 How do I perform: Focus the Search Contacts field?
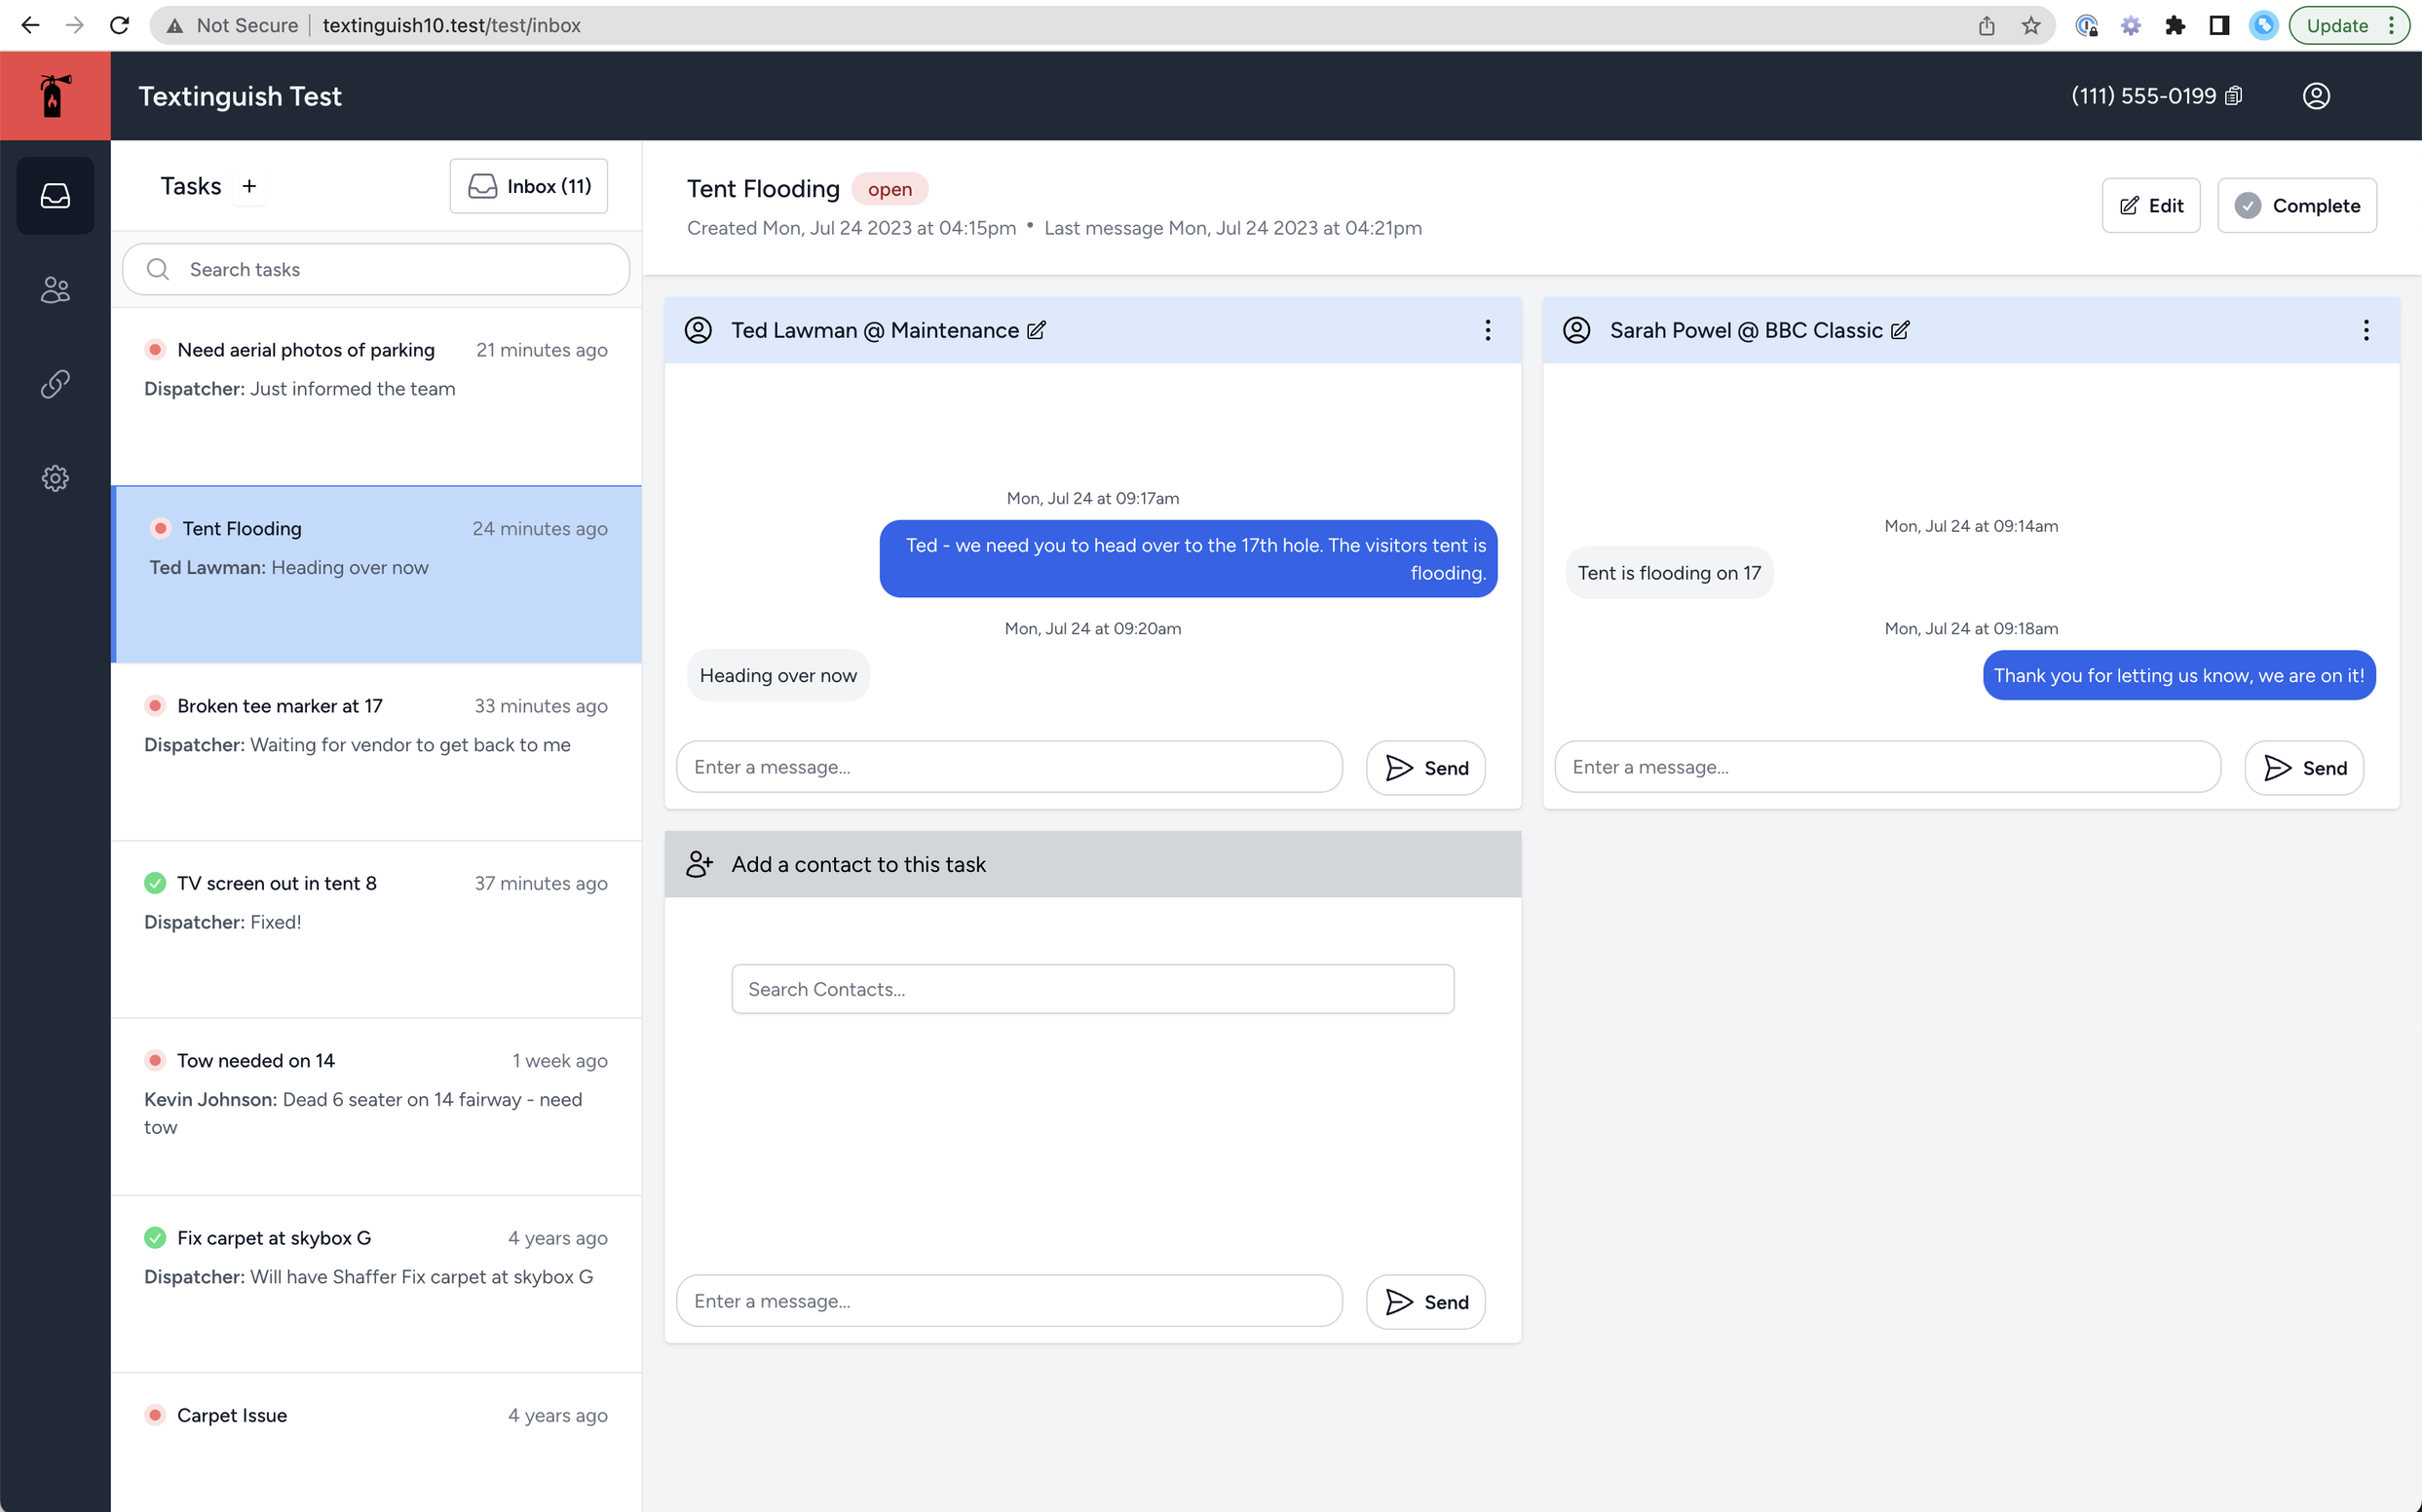[1092, 989]
